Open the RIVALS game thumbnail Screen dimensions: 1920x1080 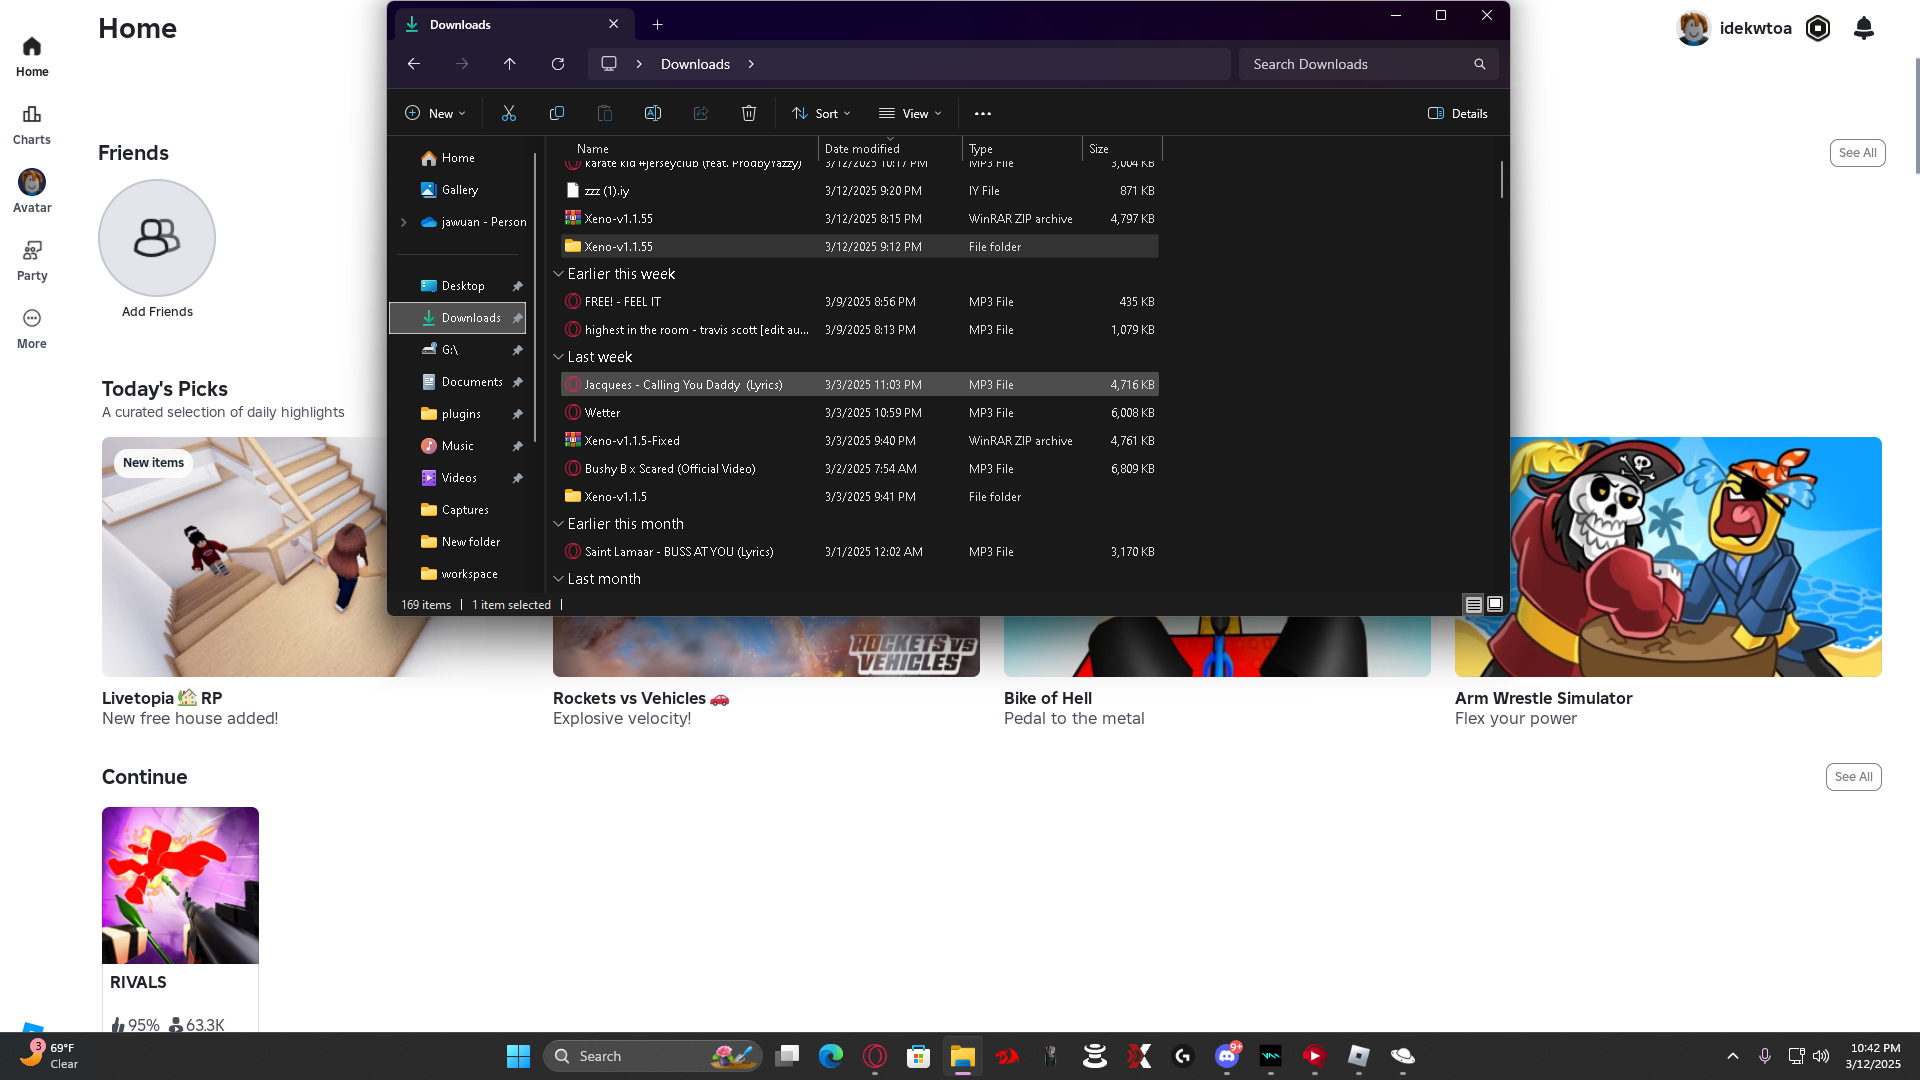click(180, 885)
